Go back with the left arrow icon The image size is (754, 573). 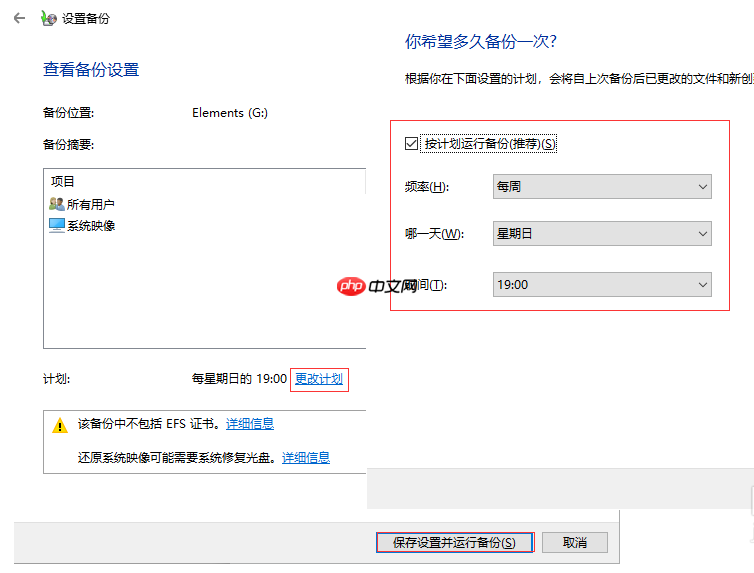(x=19, y=18)
